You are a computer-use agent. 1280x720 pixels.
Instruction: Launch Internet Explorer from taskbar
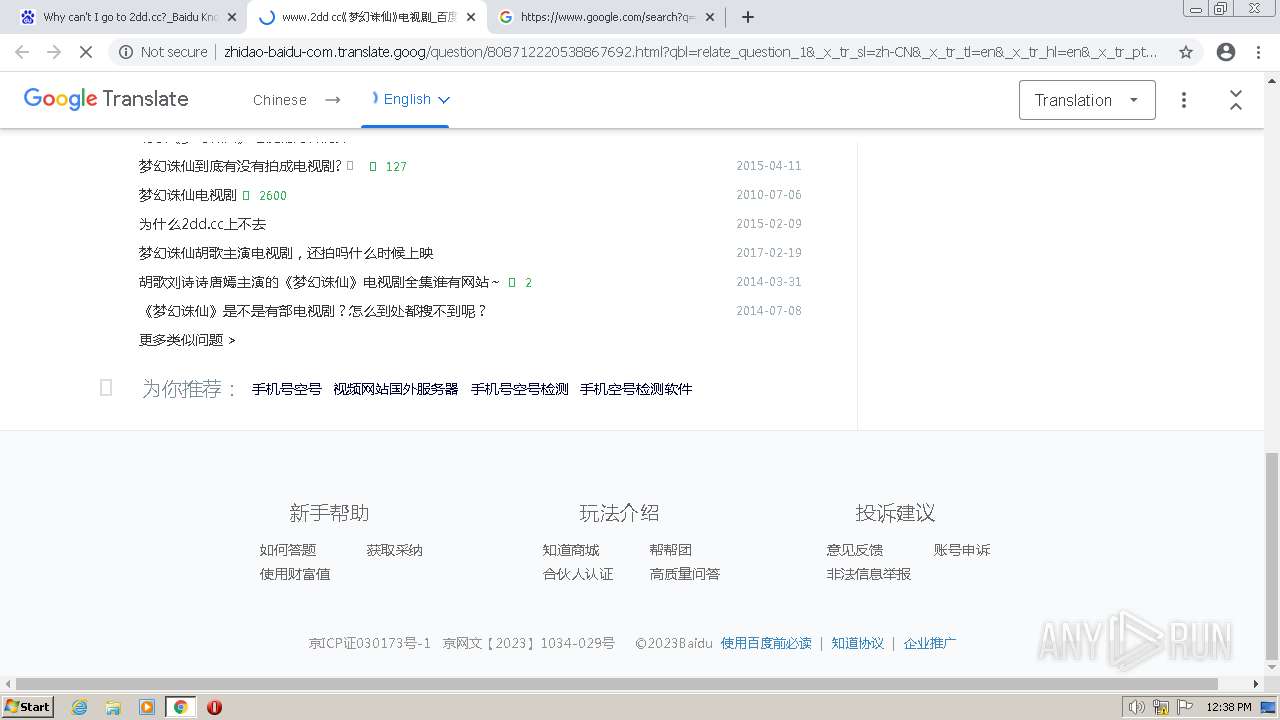click(79, 707)
